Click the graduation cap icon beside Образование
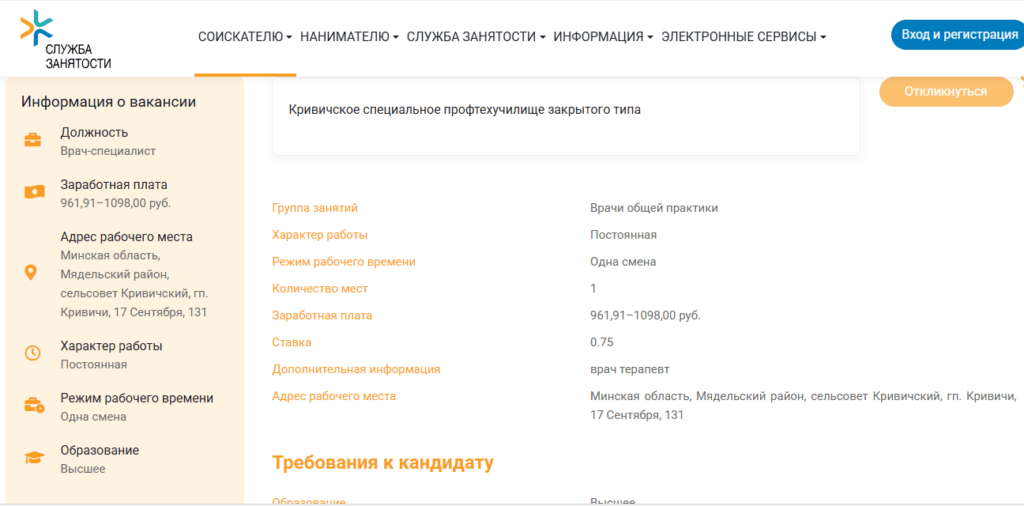Image resolution: width=1024 pixels, height=506 pixels. tap(33, 458)
